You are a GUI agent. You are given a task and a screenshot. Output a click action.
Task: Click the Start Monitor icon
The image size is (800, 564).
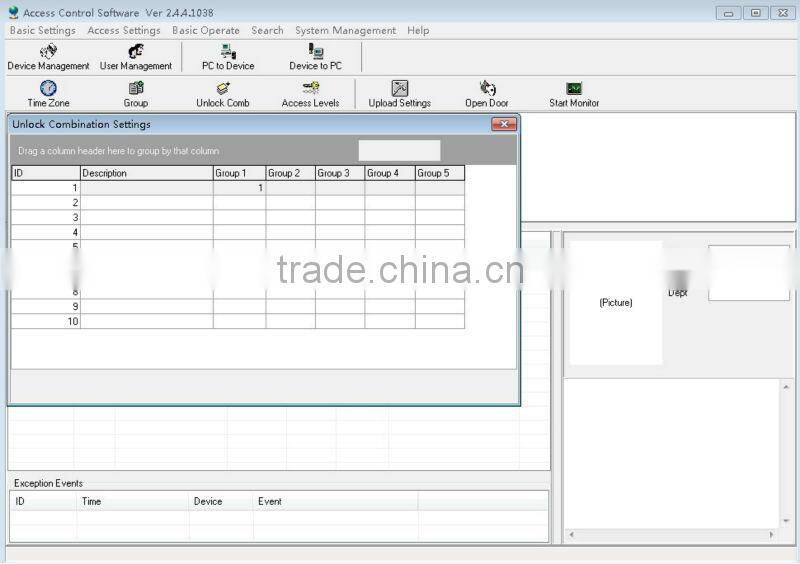point(574,94)
